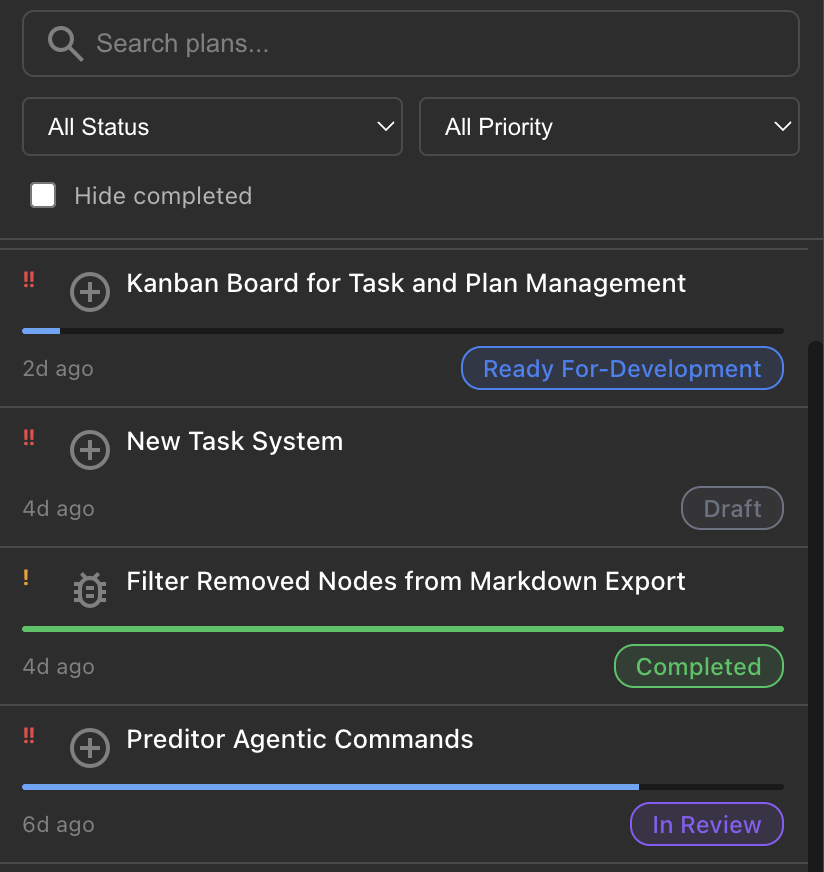Open the All Status dropdown
The image size is (824, 872).
(x=212, y=127)
